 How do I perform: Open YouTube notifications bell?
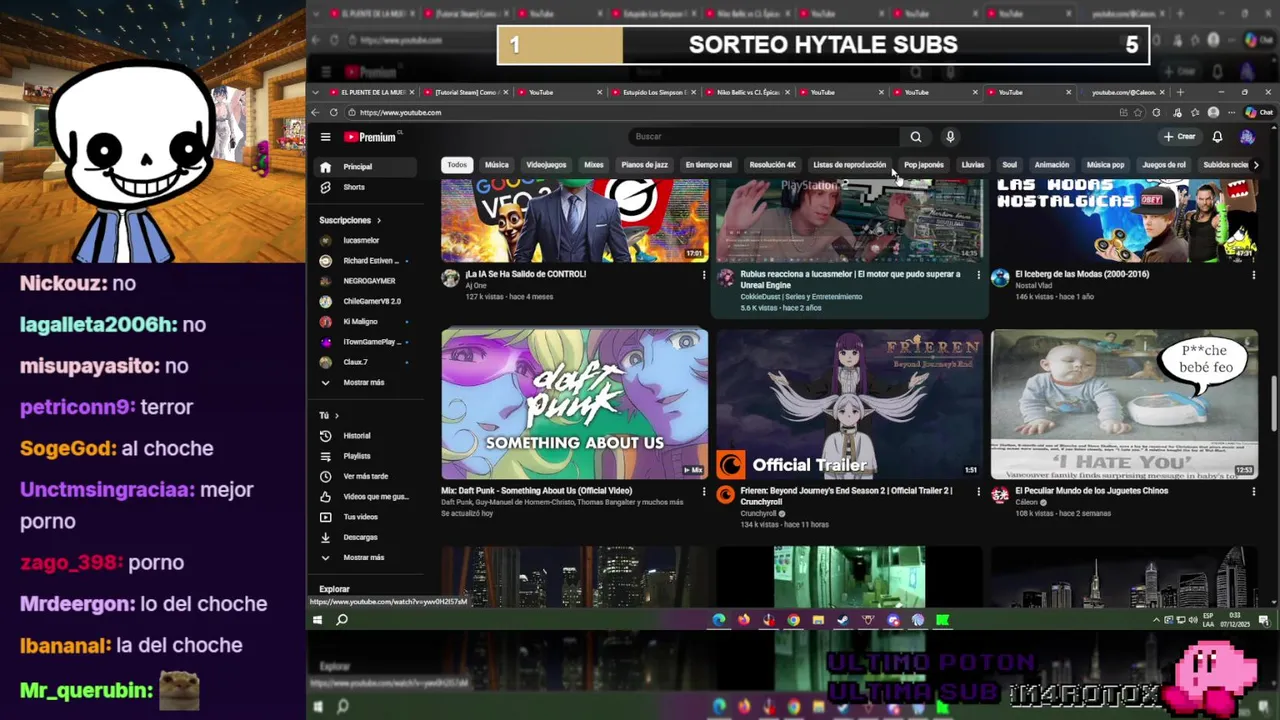coord(1217,137)
